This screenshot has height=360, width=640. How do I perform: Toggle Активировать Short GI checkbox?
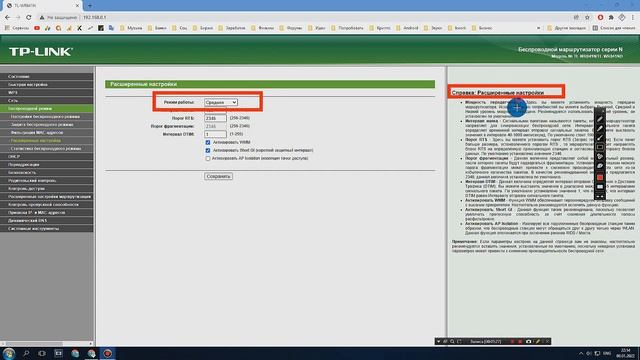[208, 151]
